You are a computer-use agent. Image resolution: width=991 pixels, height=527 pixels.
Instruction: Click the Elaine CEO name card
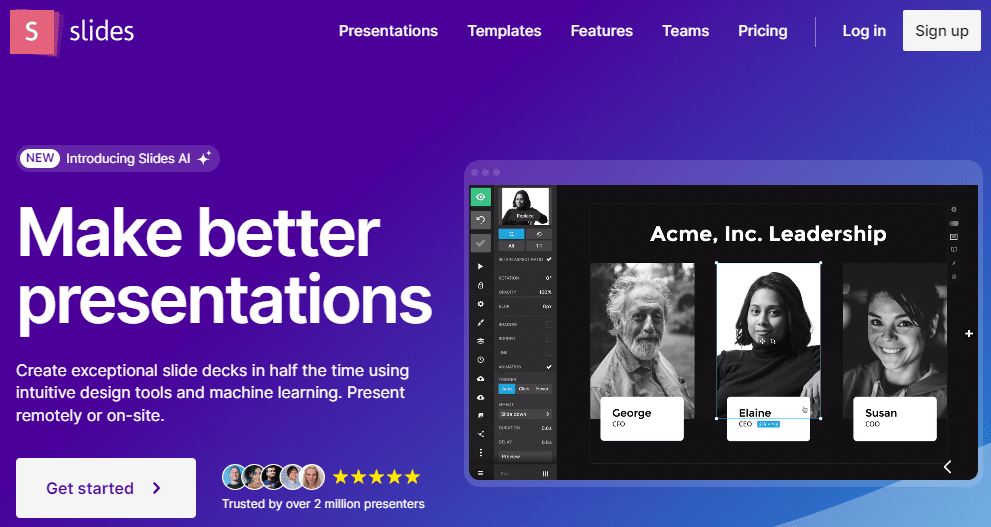pos(769,419)
